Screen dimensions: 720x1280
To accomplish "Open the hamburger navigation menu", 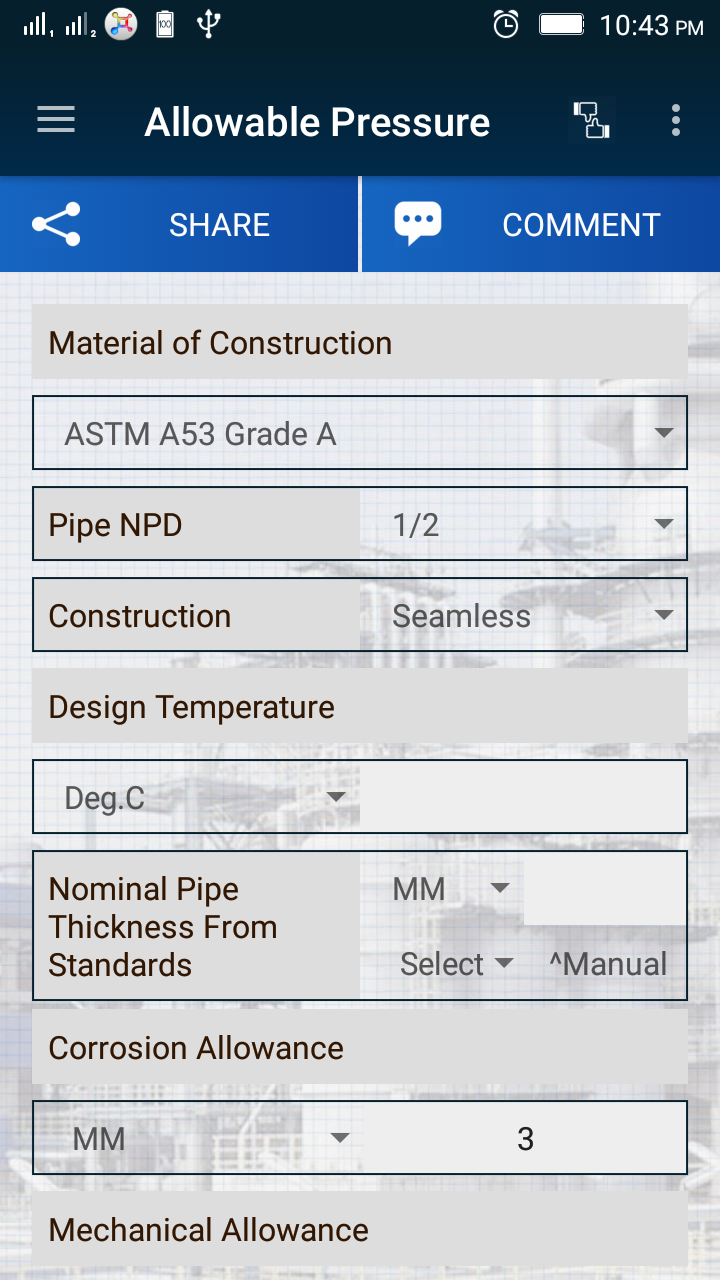I will point(56,120).
